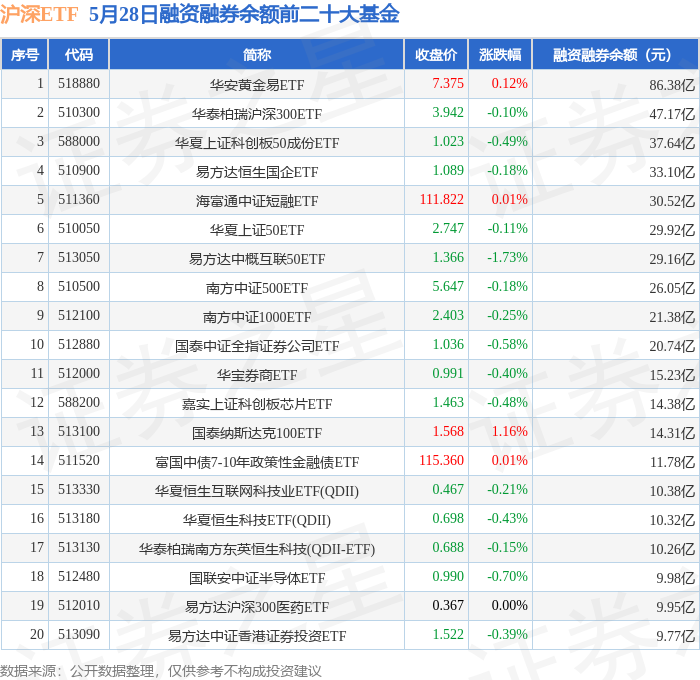Screen dimensions: 700x680
Task: Select the fund name 南方中证1000ETF
Action: (x=257, y=317)
